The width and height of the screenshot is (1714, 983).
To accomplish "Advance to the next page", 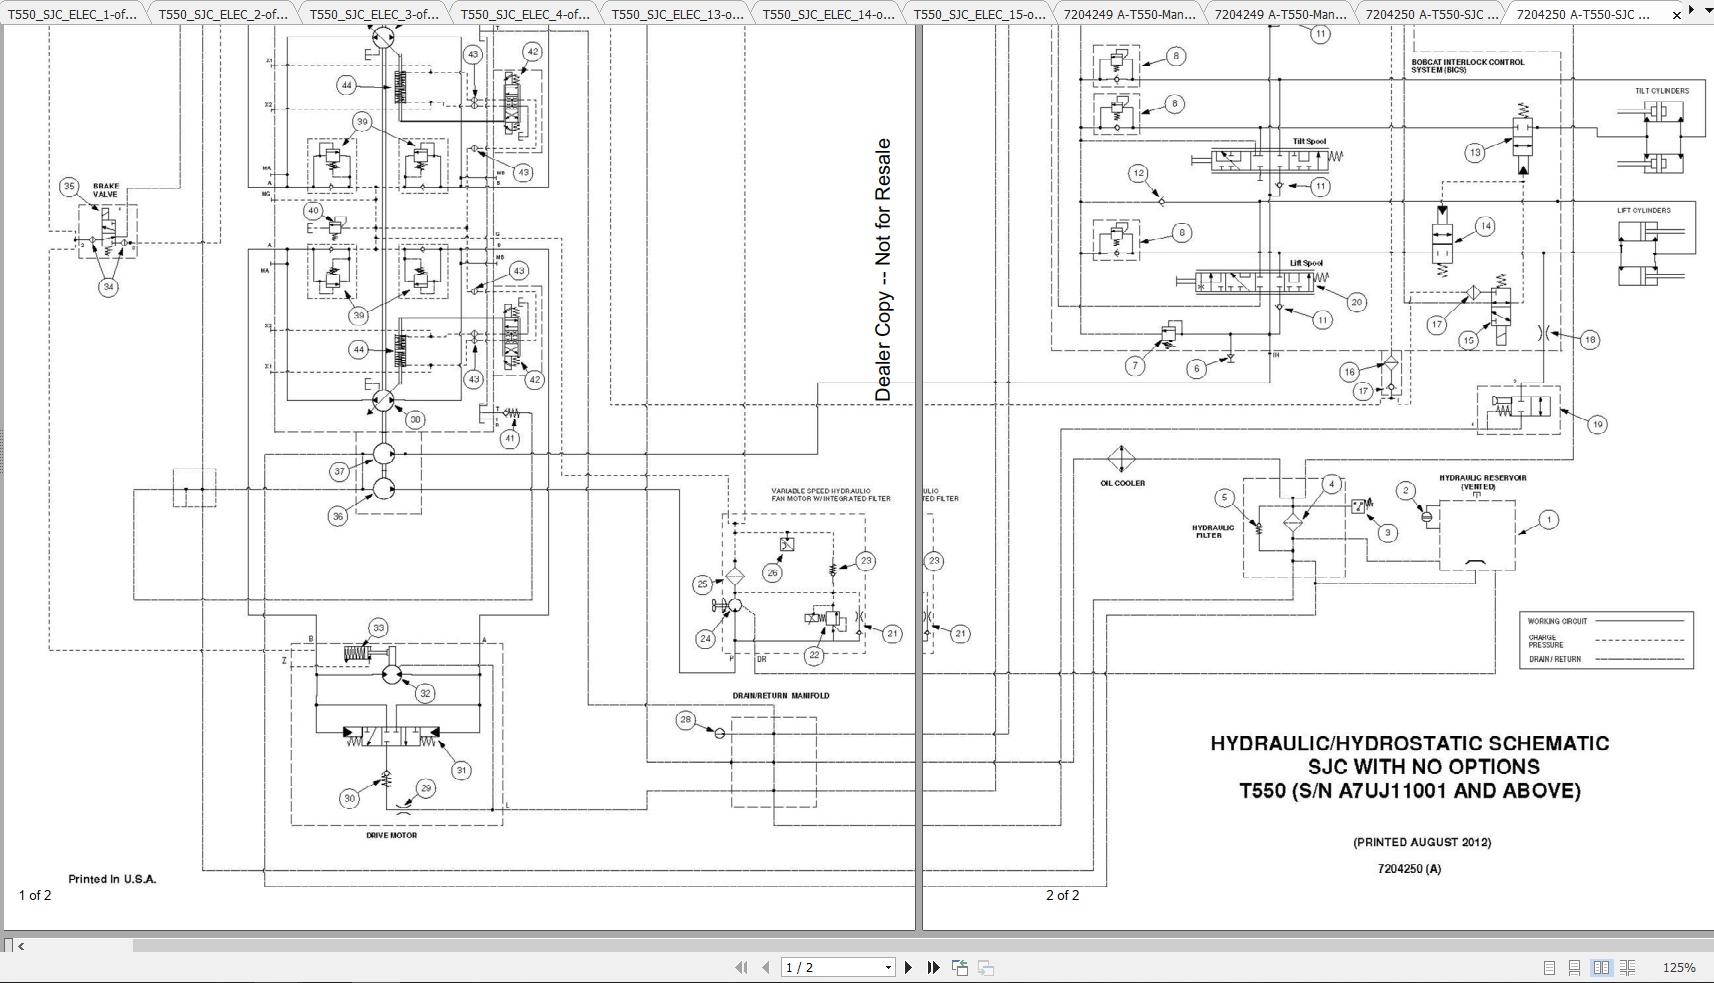I will (x=908, y=967).
